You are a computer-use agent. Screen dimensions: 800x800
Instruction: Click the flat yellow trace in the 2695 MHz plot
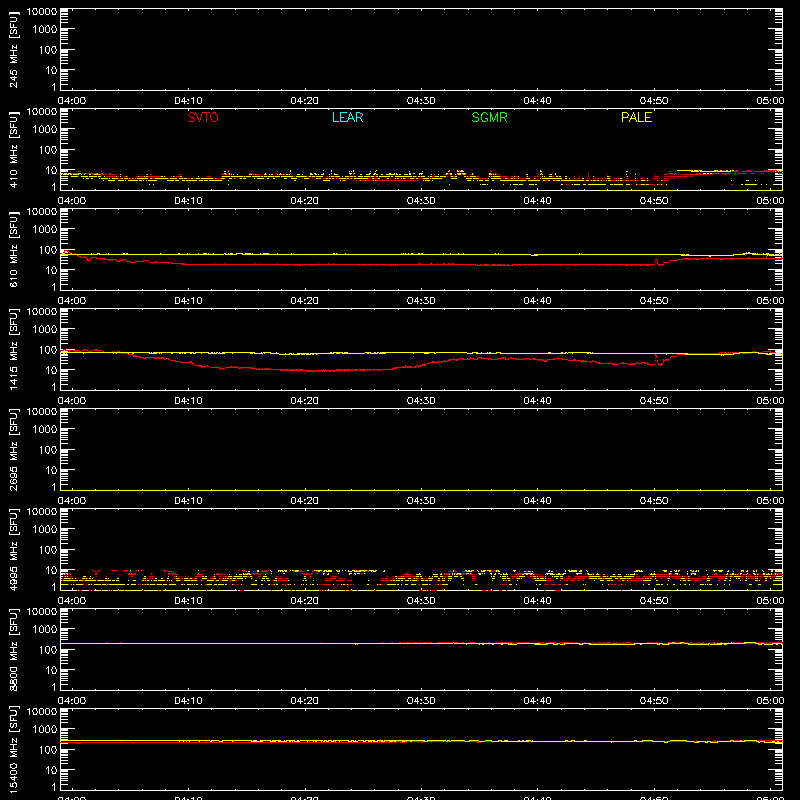click(421, 490)
